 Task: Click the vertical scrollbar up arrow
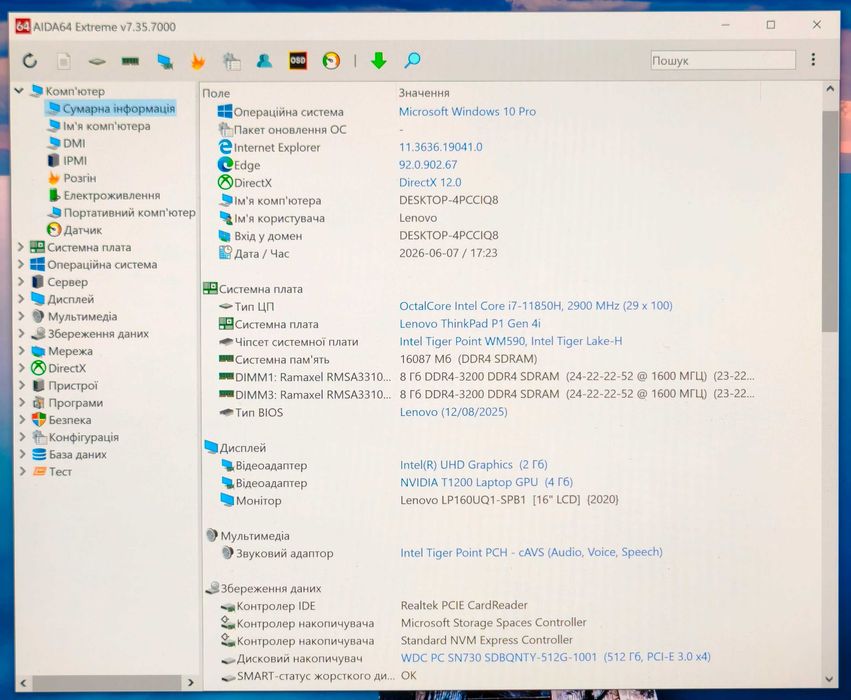[830, 88]
